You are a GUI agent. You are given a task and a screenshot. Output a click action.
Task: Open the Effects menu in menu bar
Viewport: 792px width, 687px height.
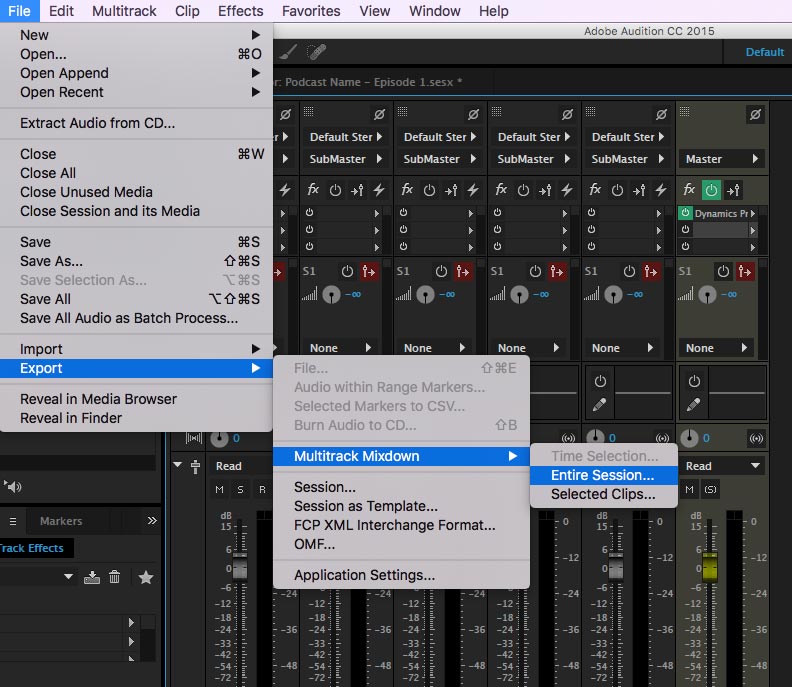tap(240, 11)
